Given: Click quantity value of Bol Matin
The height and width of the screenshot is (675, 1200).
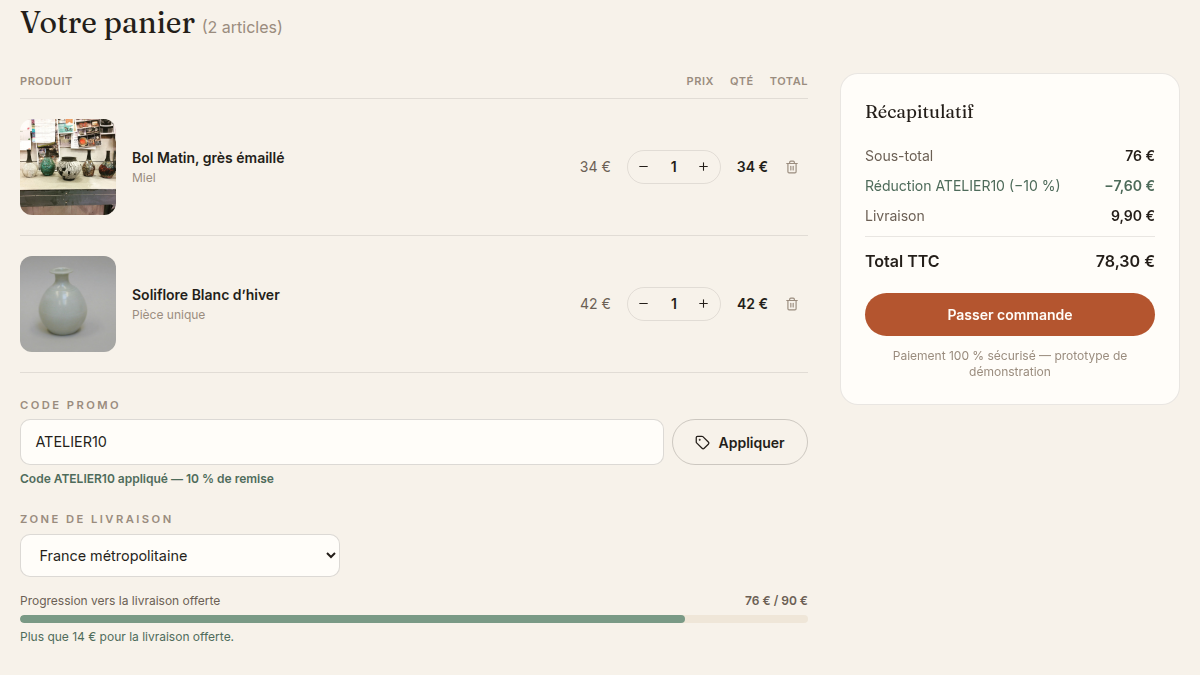Looking at the screenshot, I should [674, 167].
